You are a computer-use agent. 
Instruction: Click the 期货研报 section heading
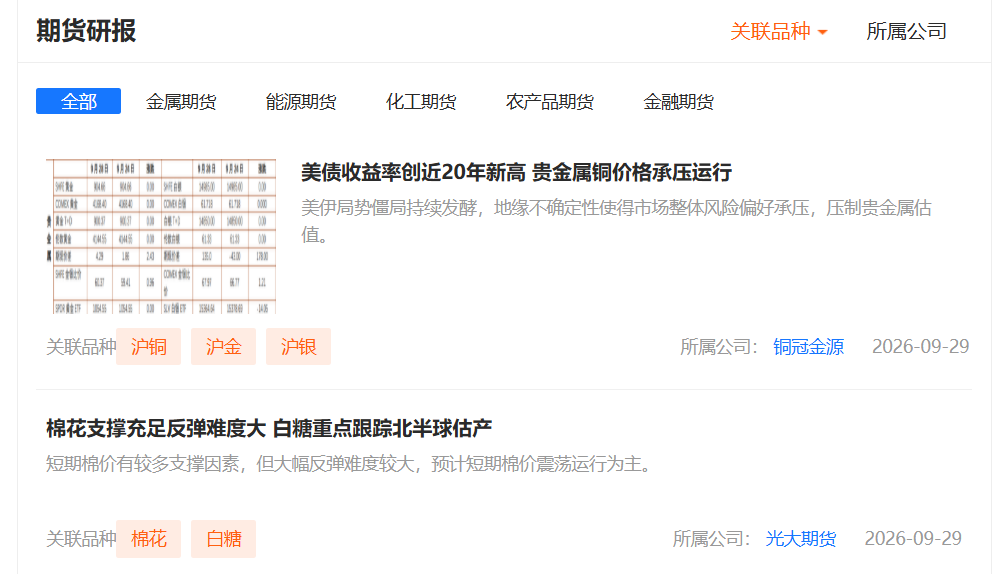86,31
